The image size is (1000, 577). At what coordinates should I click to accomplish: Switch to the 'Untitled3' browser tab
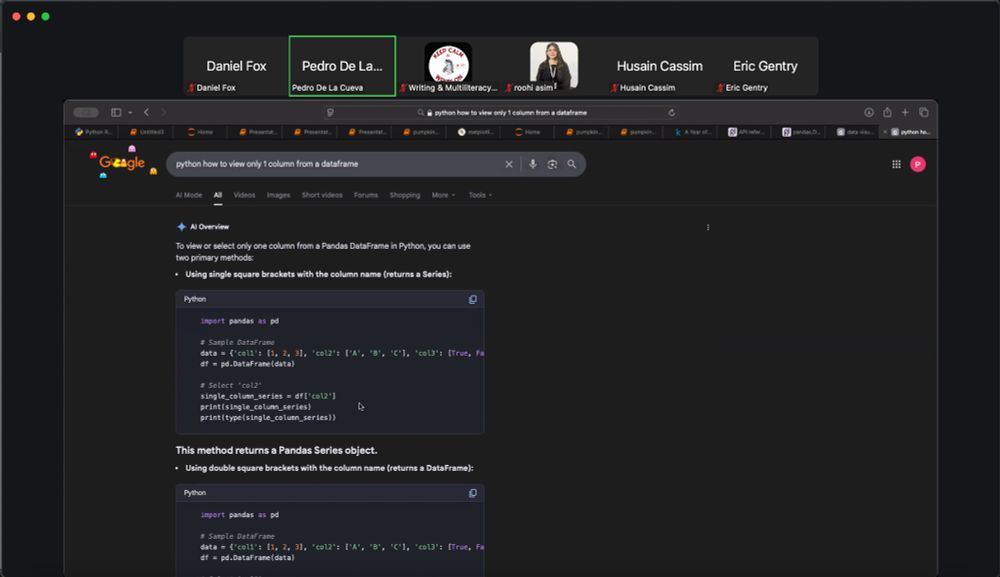tap(147, 132)
